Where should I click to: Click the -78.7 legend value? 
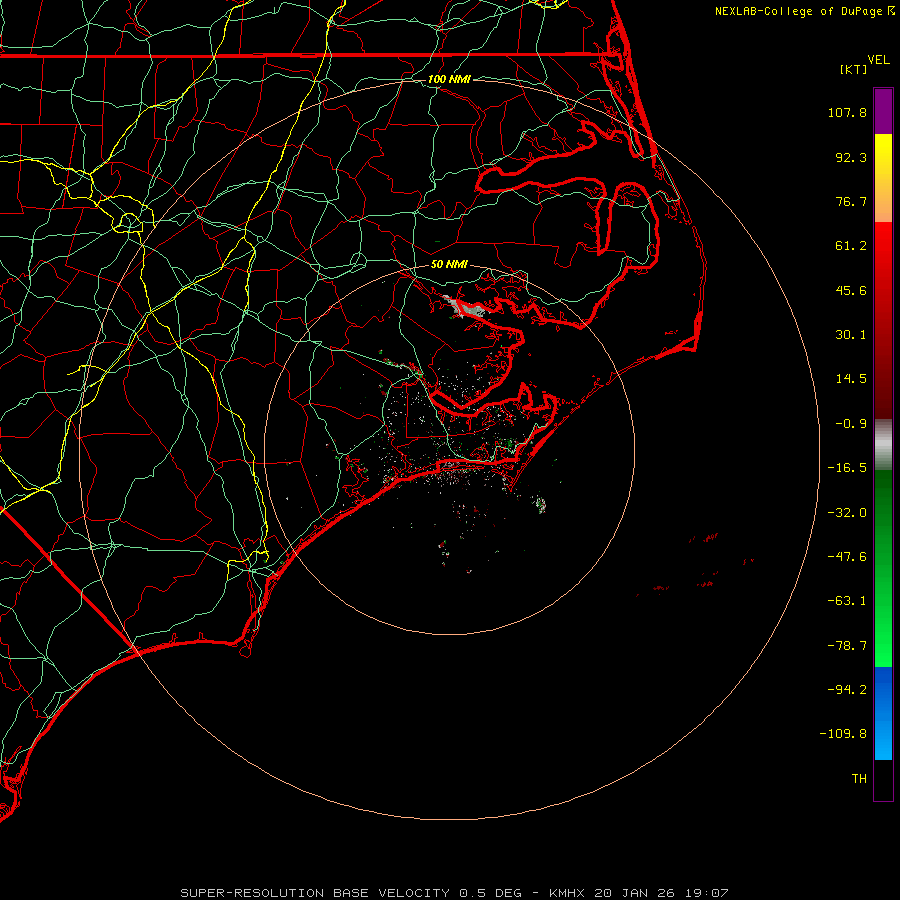847,646
